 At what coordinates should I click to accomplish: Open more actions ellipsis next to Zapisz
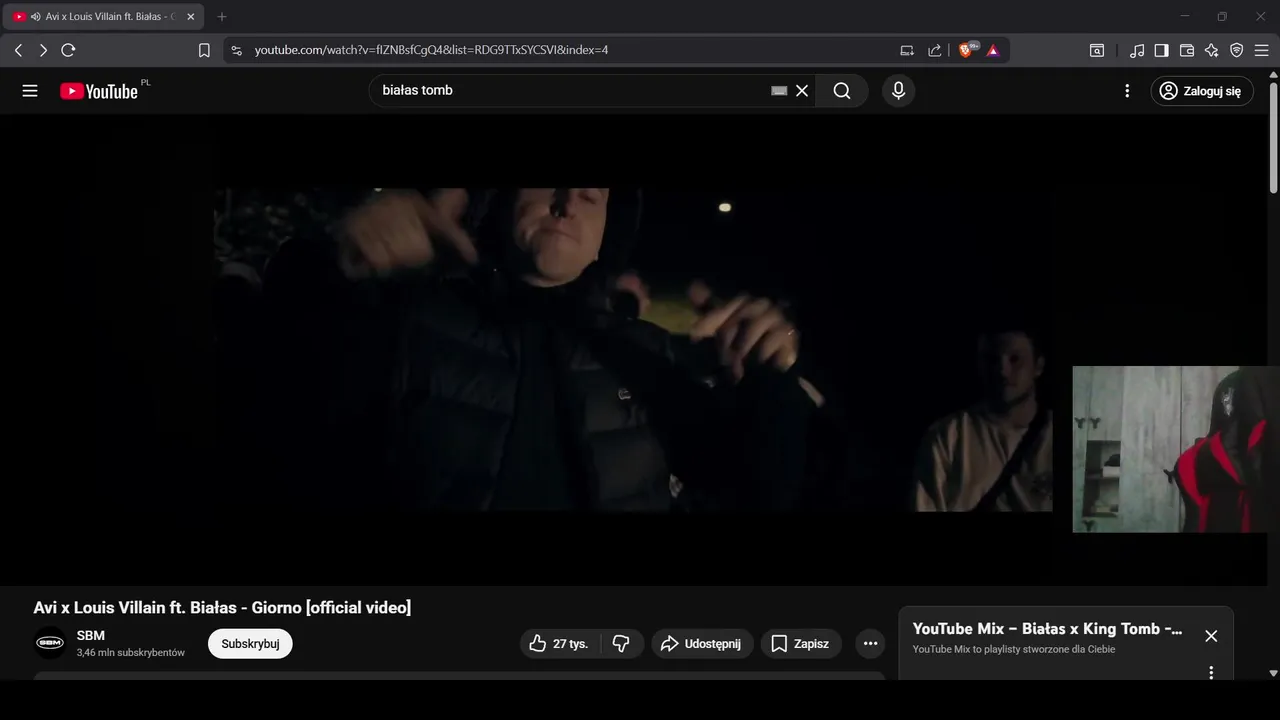coord(870,644)
